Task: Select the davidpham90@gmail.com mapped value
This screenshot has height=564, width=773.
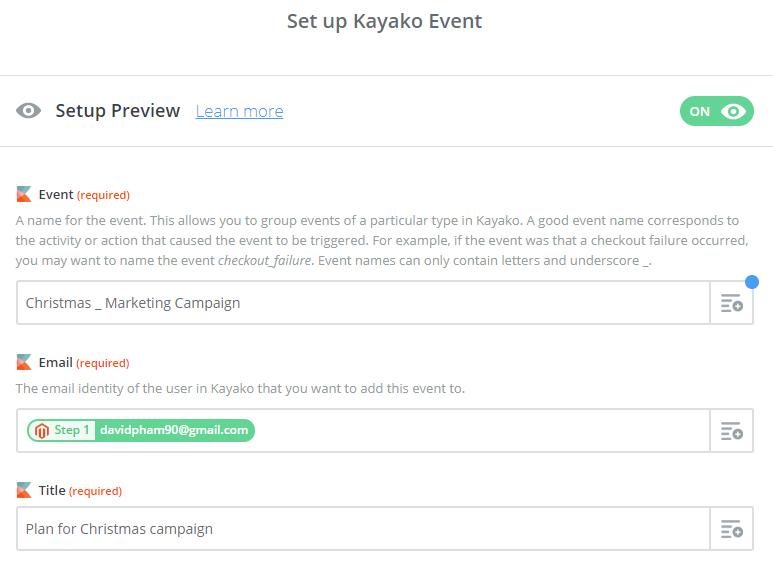Action: coord(173,430)
